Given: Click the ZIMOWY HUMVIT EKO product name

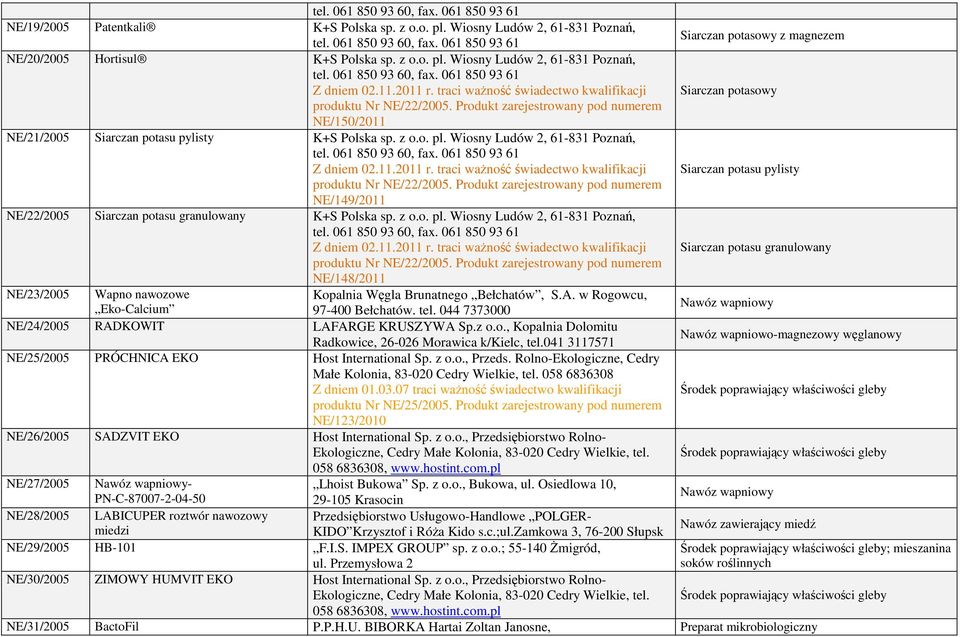Looking at the screenshot, I should pyautogui.click(x=163, y=579).
